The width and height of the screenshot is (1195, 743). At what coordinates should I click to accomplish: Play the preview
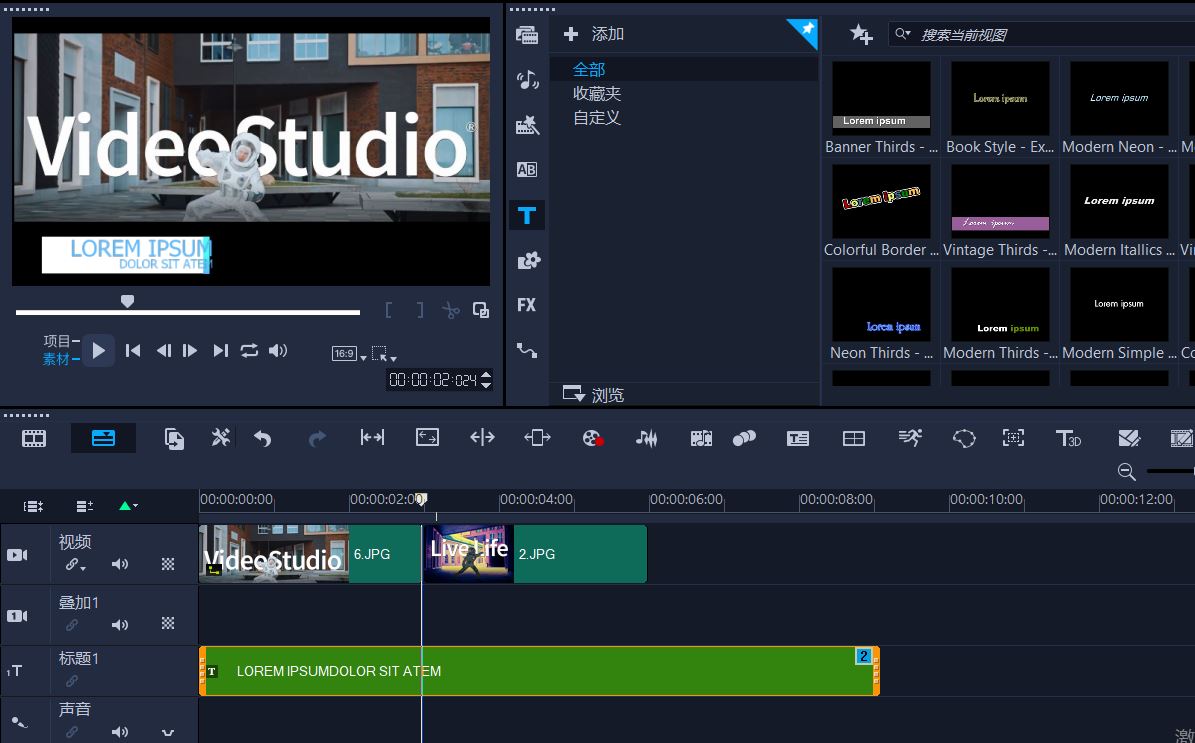[x=98, y=351]
